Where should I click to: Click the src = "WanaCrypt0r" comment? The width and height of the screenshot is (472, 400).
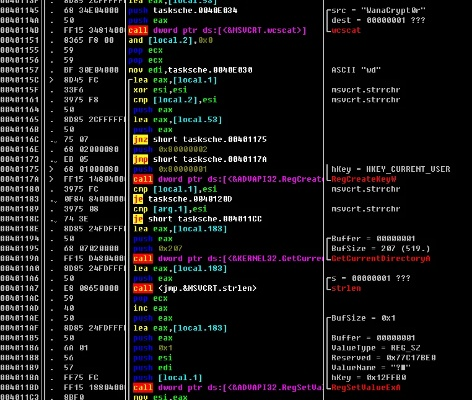378,10
